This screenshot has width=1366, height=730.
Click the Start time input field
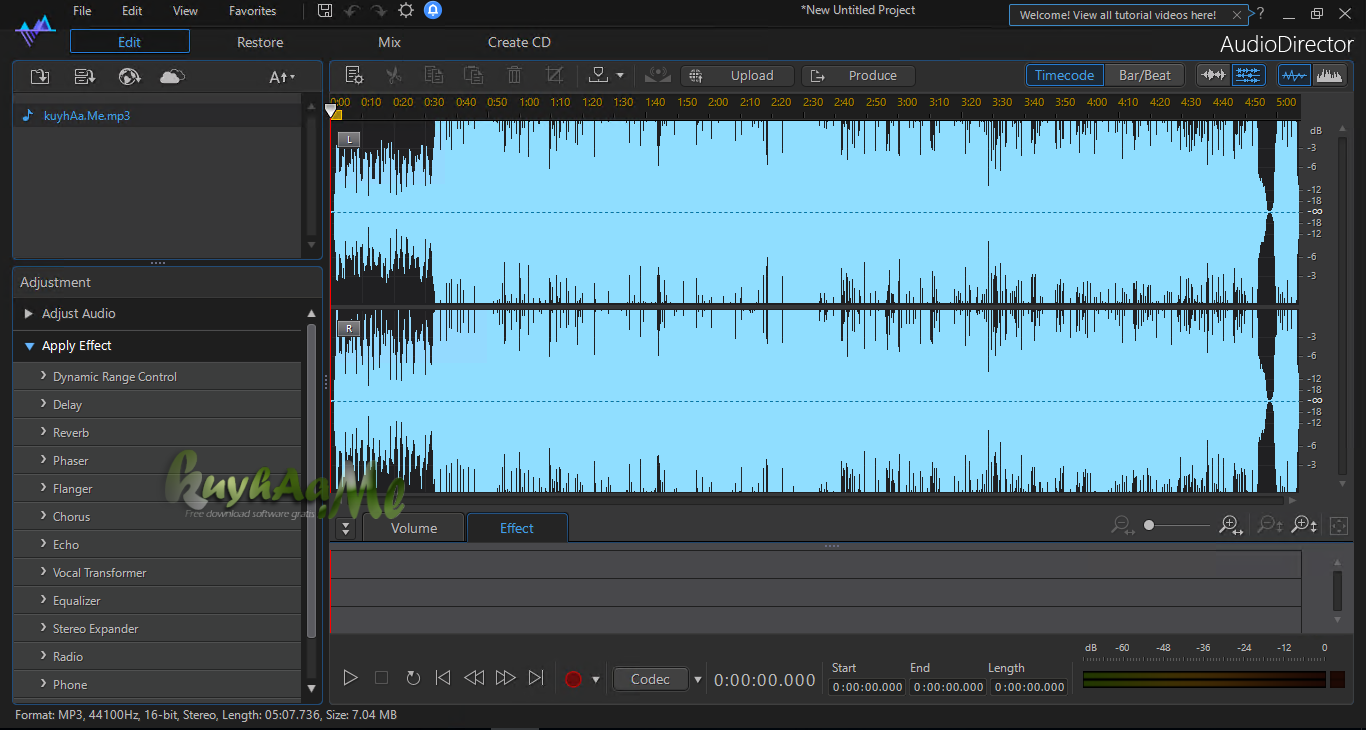point(867,687)
